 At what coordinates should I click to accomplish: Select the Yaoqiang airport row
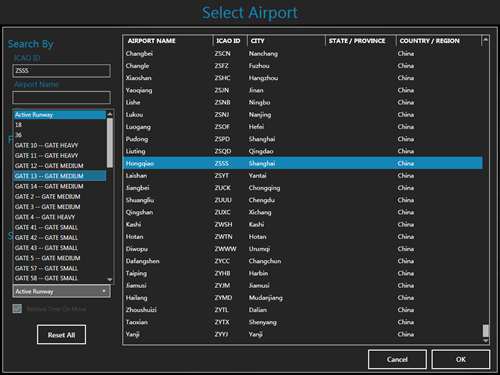click(303, 90)
